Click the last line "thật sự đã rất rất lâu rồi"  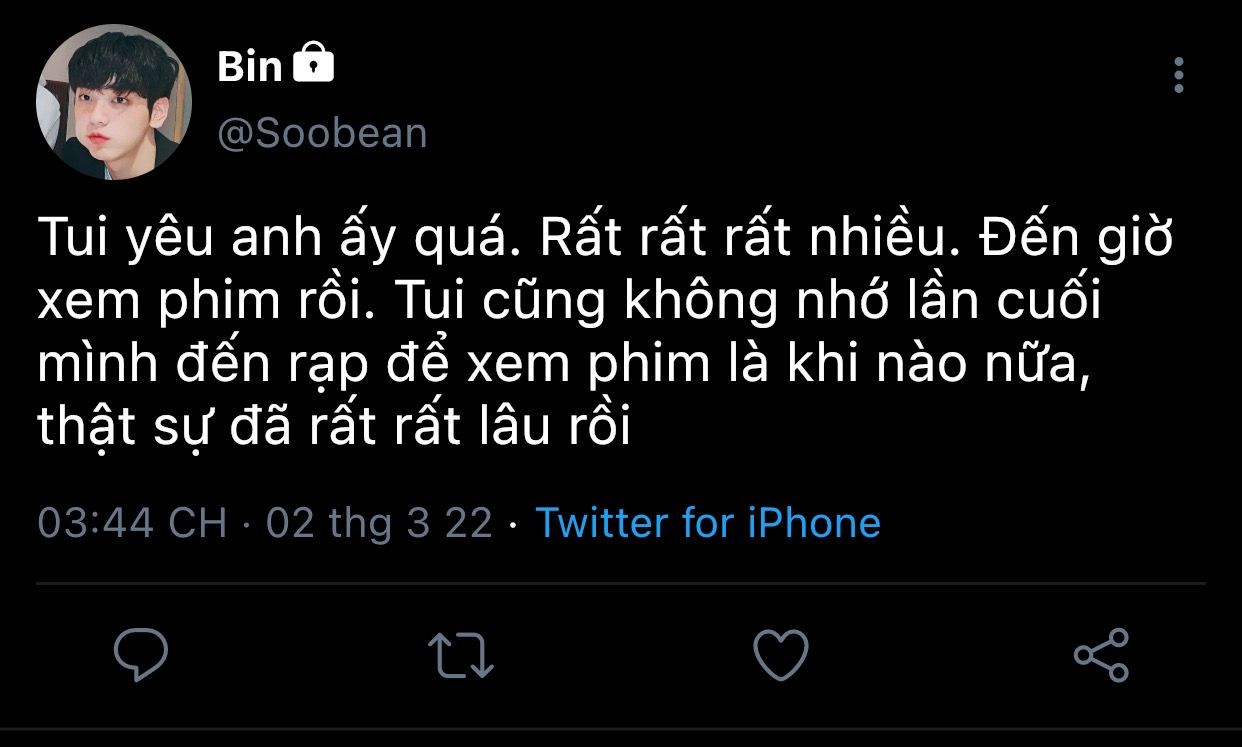pyautogui.click(x=334, y=425)
